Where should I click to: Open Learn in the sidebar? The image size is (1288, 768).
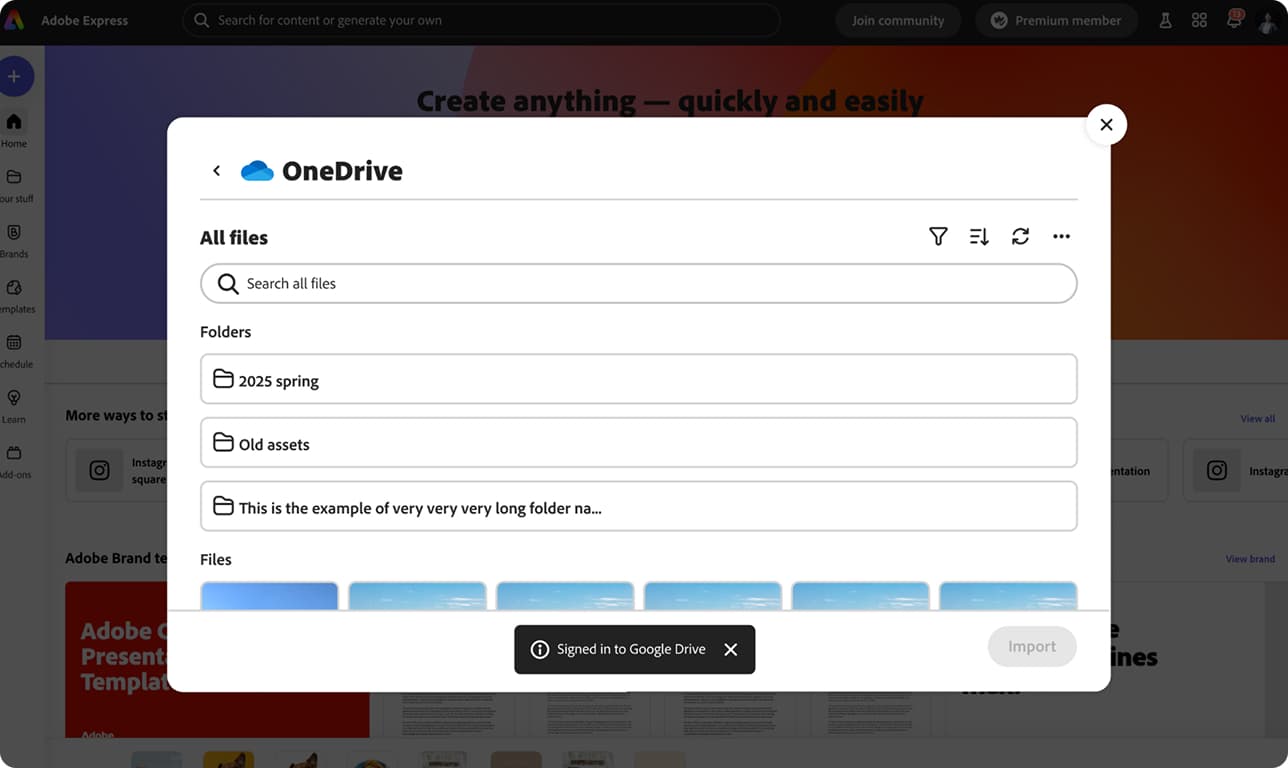[14, 406]
